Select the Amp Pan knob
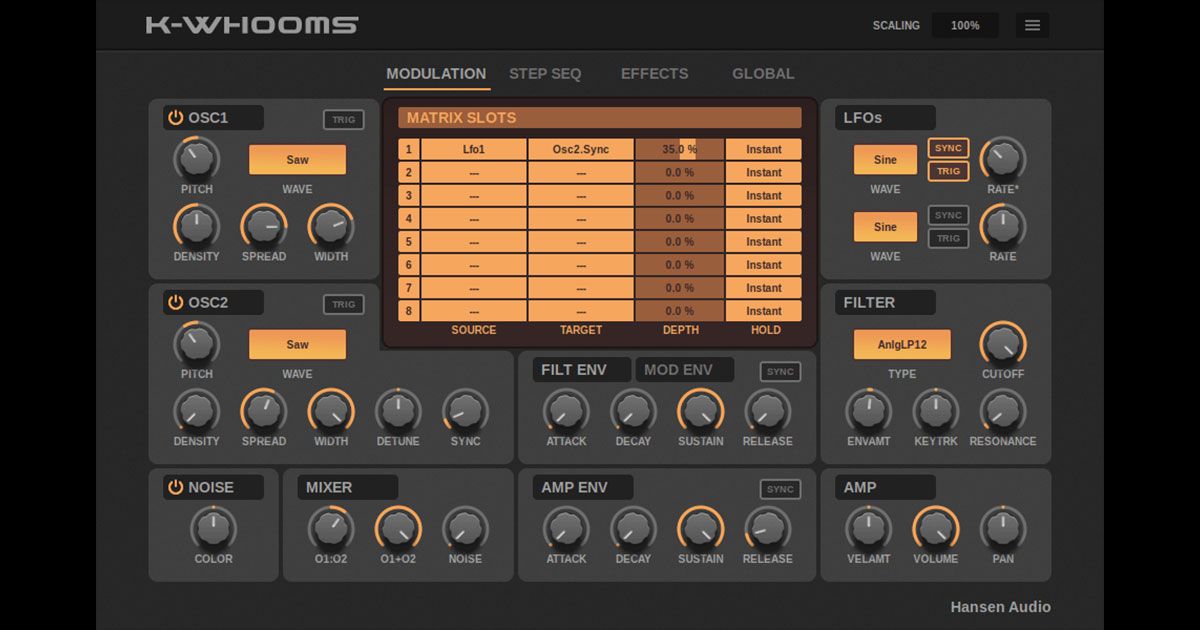Image resolution: width=1200 pixels, height=630 pixels. [1003, 530]
